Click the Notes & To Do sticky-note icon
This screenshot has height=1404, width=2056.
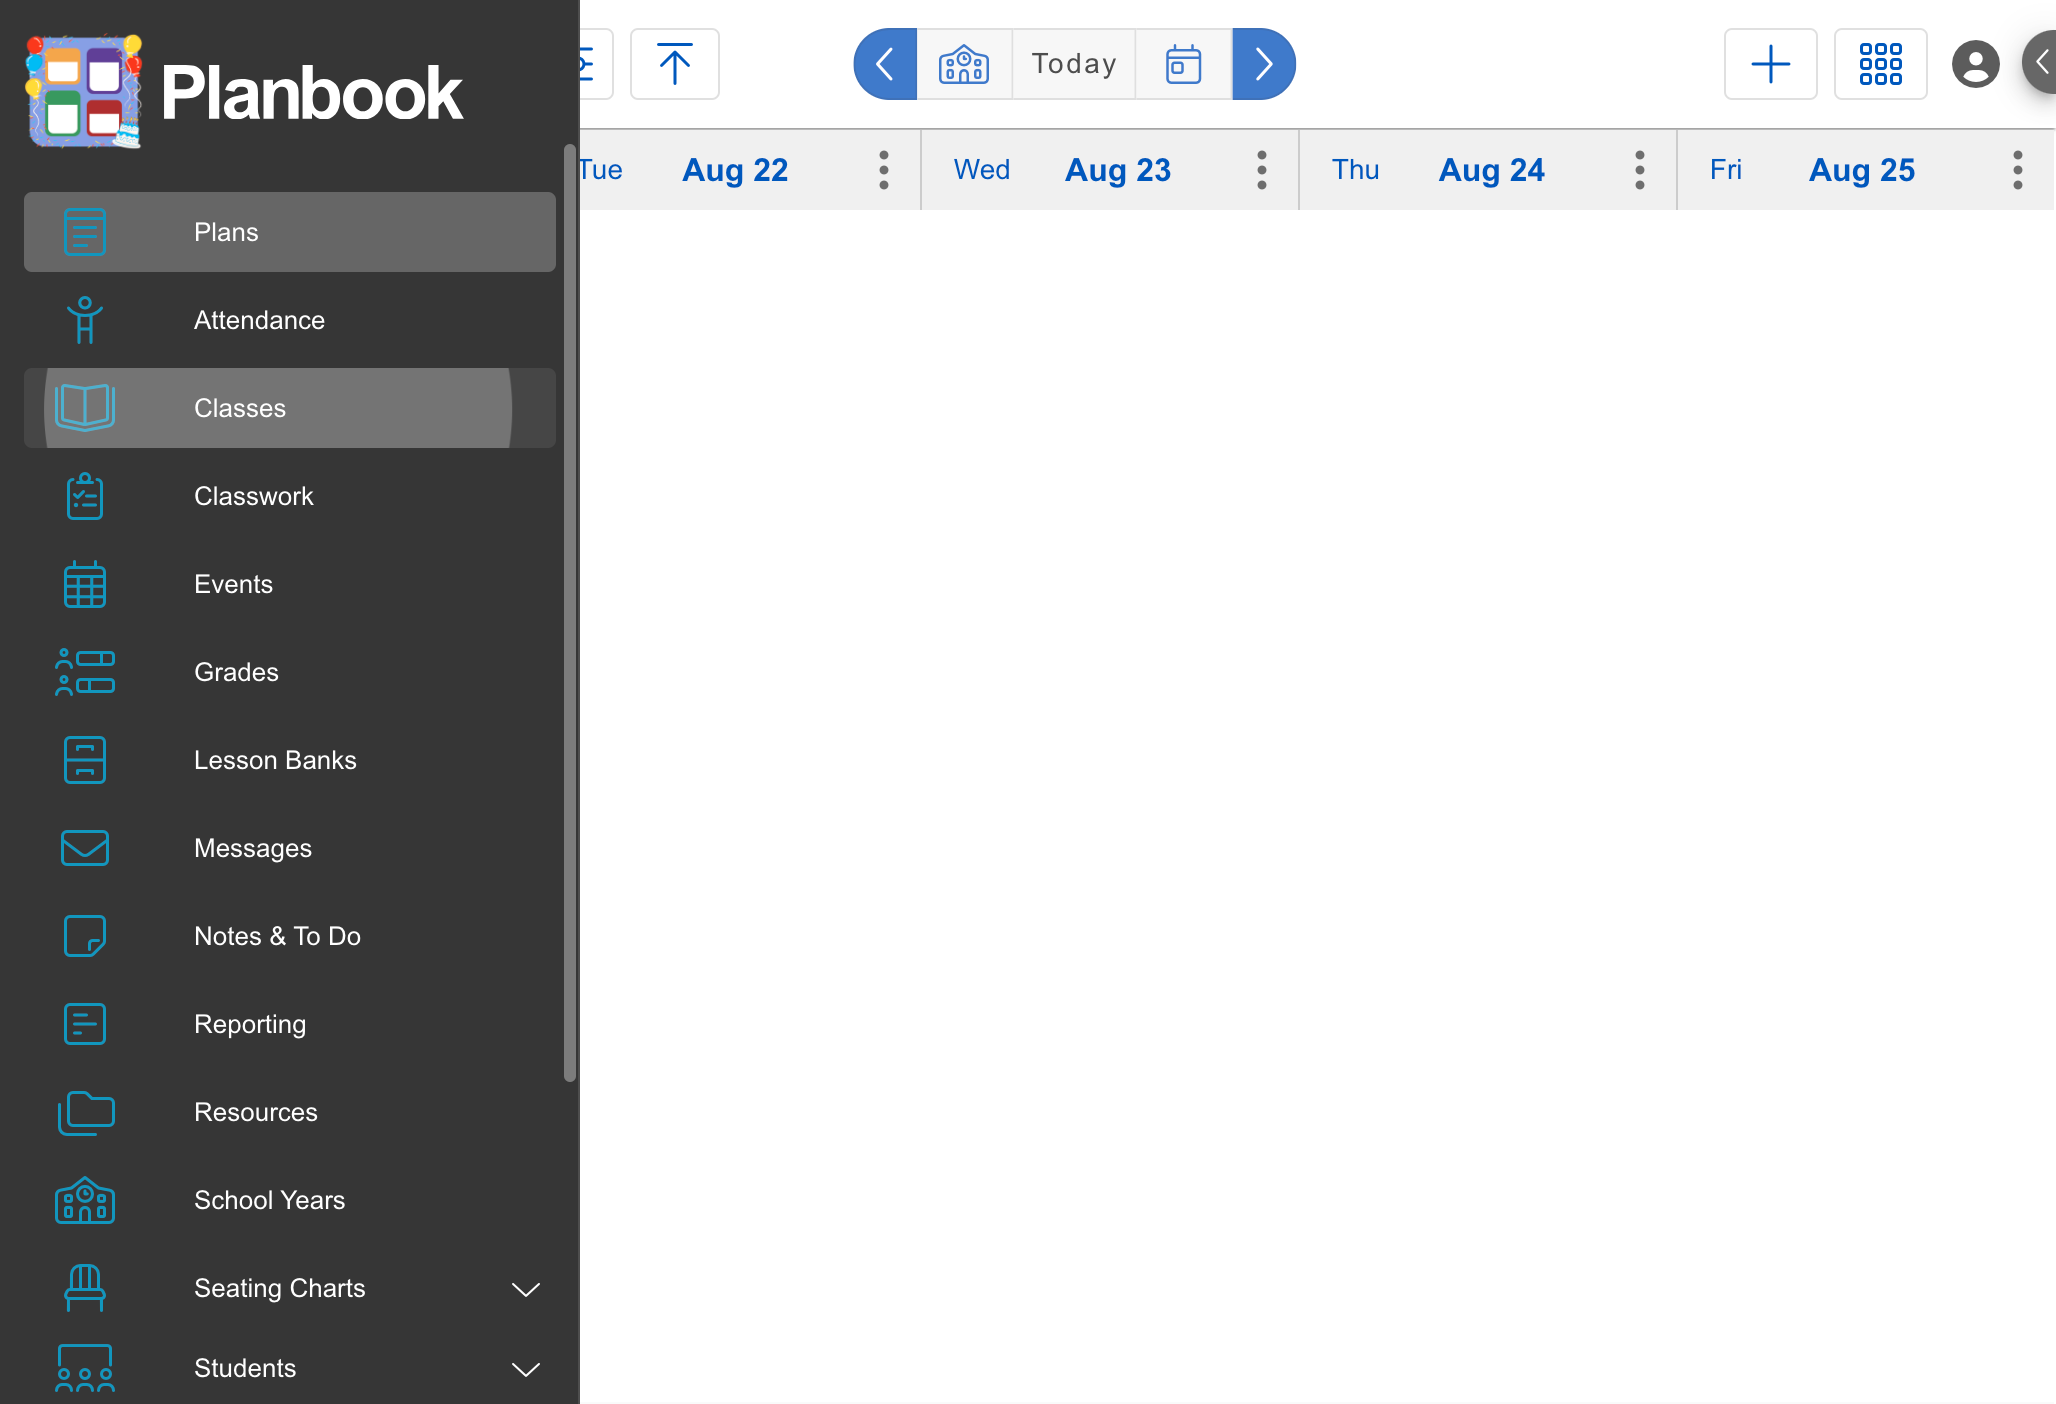(85, 936)
